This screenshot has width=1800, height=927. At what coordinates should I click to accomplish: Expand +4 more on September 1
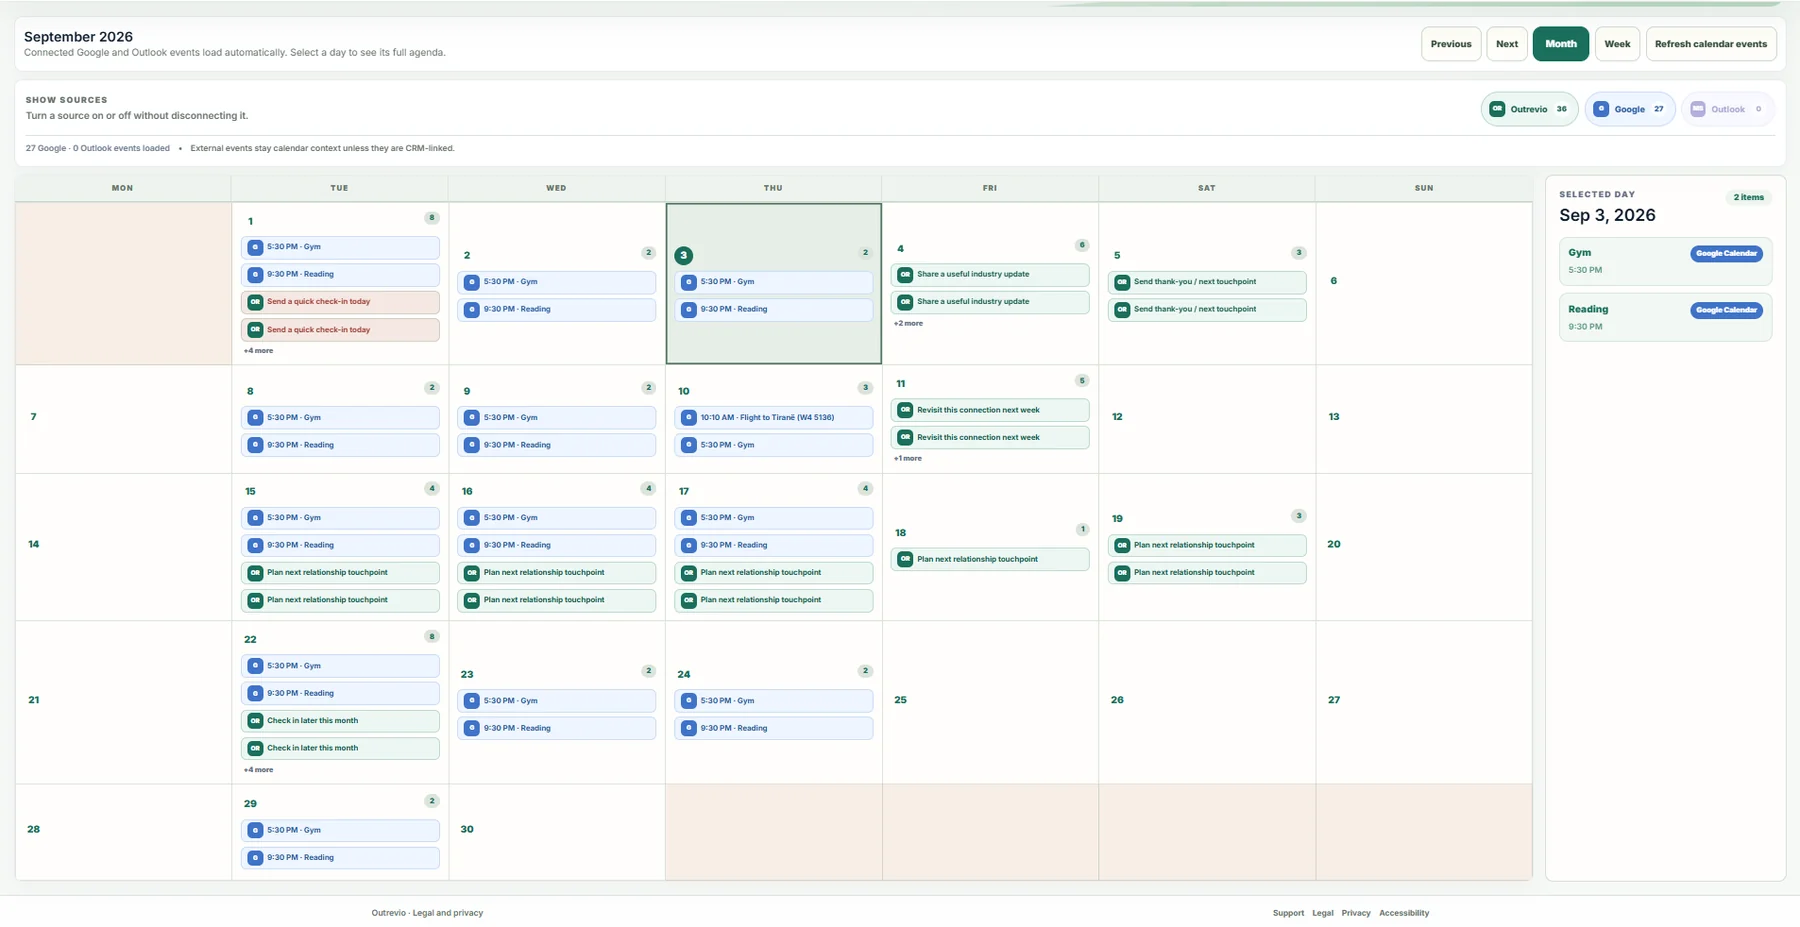click(258, 351)
